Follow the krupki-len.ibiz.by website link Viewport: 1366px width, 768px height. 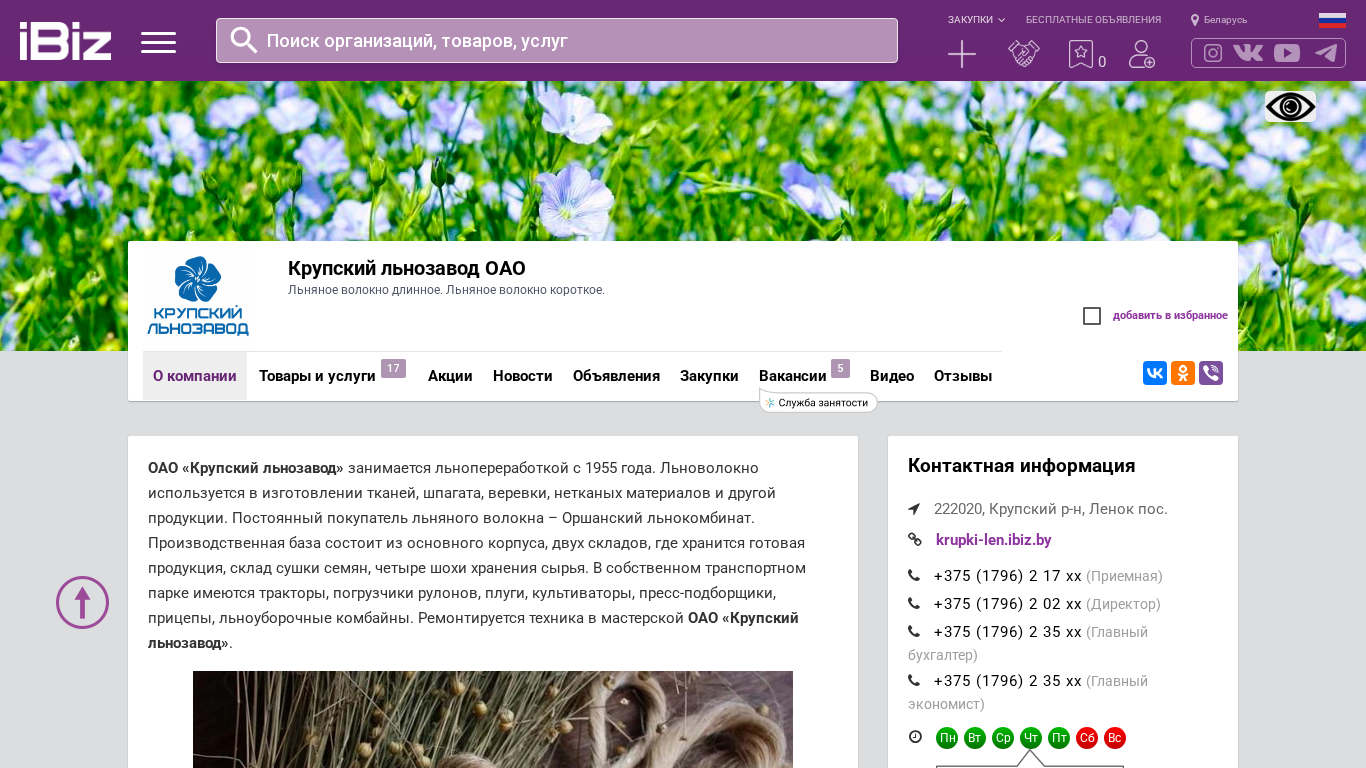point(993,540)
